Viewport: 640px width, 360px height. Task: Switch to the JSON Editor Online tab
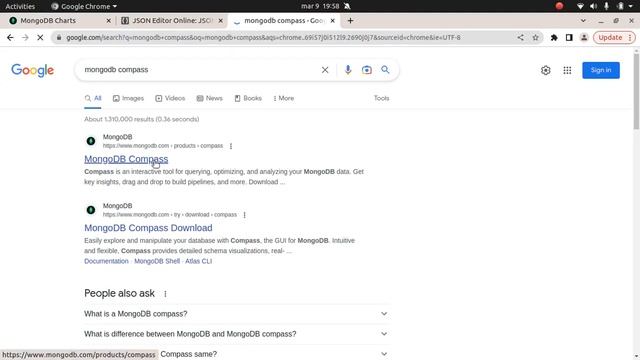(172, 20)
